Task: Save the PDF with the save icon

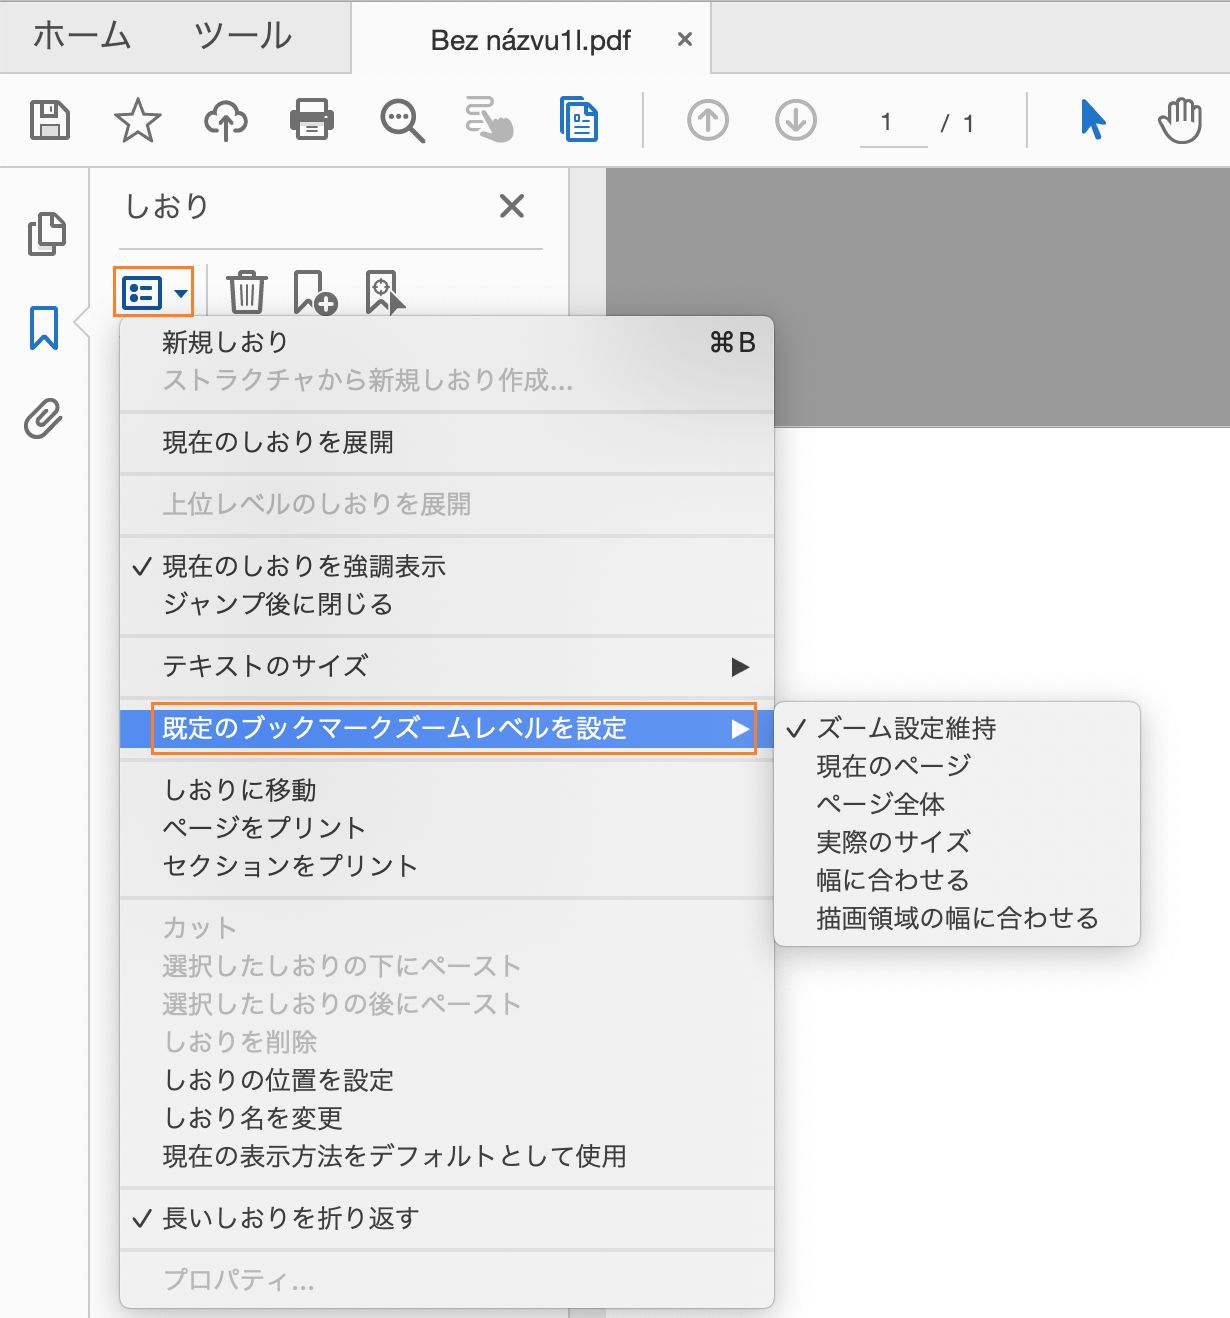Action: point(51,120)
